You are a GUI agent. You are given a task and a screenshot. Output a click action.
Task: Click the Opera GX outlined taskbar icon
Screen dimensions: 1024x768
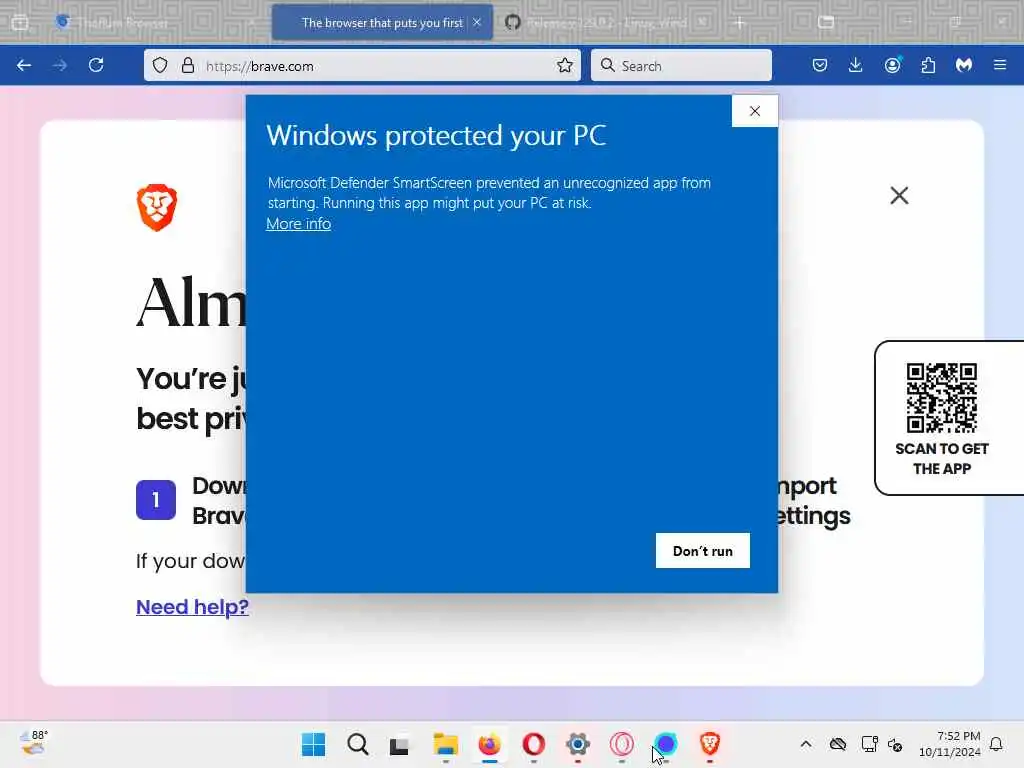coord(622,744)
